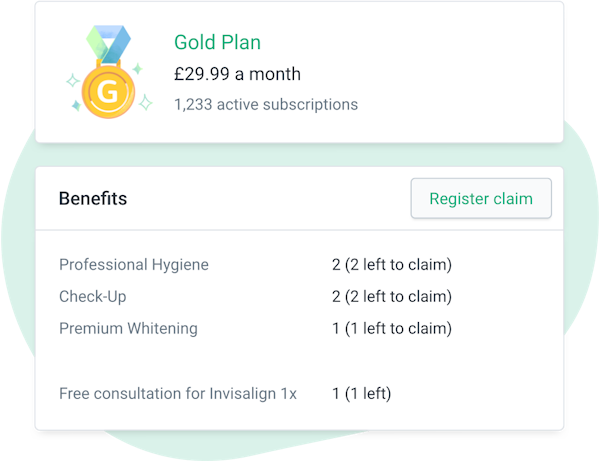
Task: Select the Check-Up benefit label
Action: (93, 297)
